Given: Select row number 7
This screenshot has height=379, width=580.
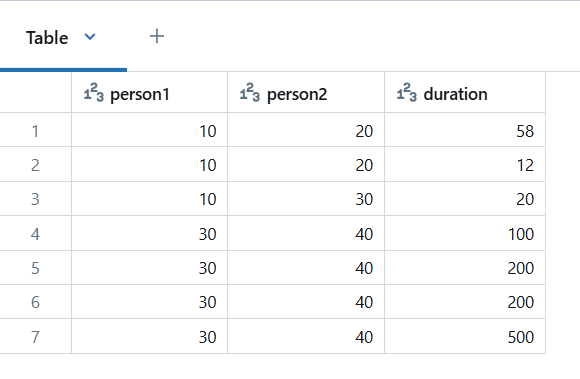Looking at the screenshot, I should tap(35, 337).
